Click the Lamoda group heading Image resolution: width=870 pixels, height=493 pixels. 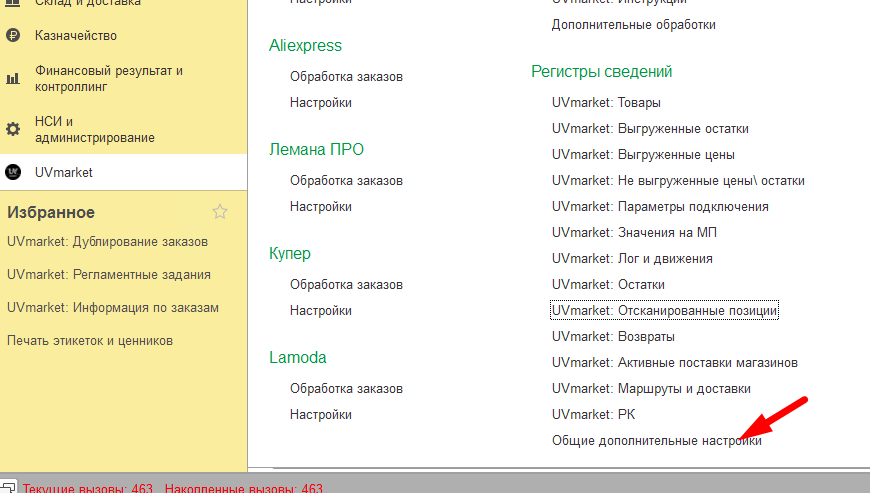[297, 358]
